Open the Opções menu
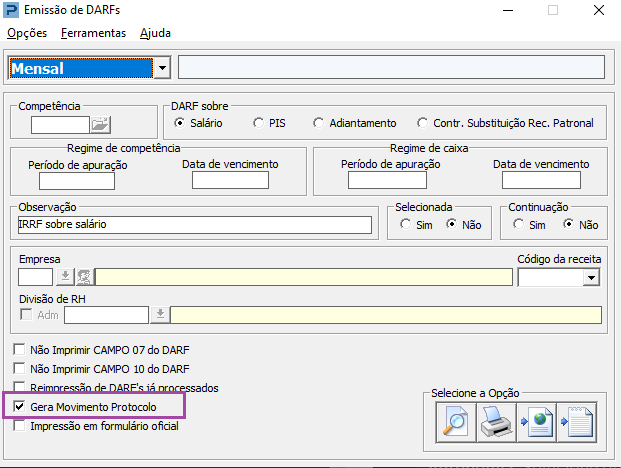Viewport: 621px width, 468px height. pos(27,33)
